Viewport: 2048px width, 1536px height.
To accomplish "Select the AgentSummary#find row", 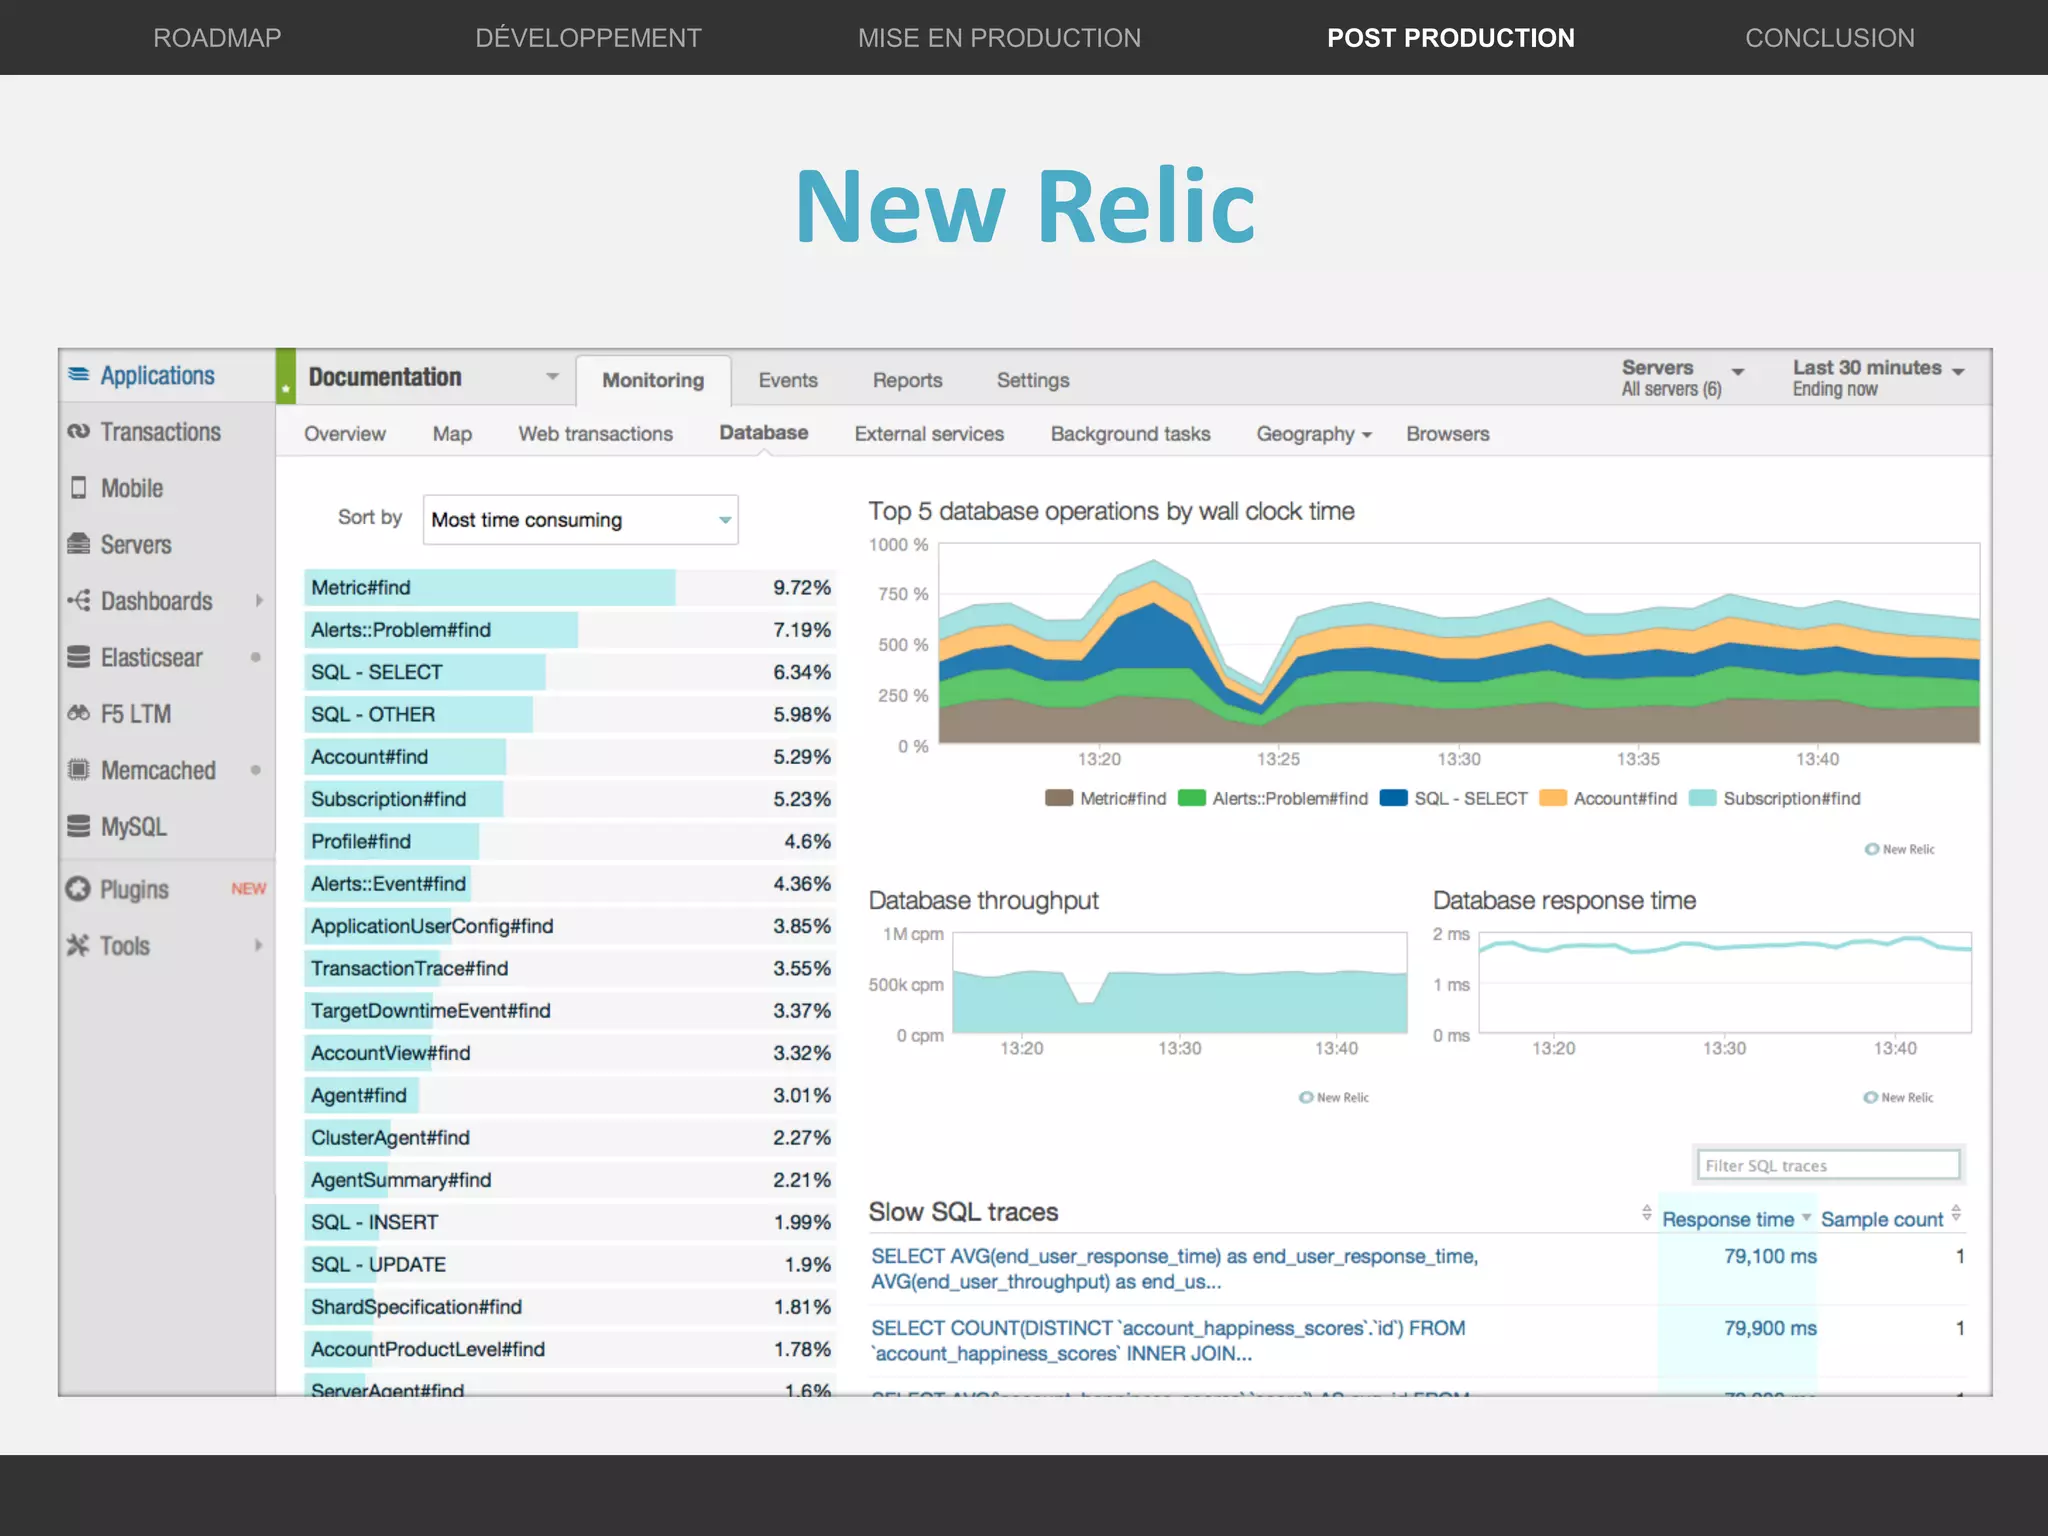I will coord(569,1180).
